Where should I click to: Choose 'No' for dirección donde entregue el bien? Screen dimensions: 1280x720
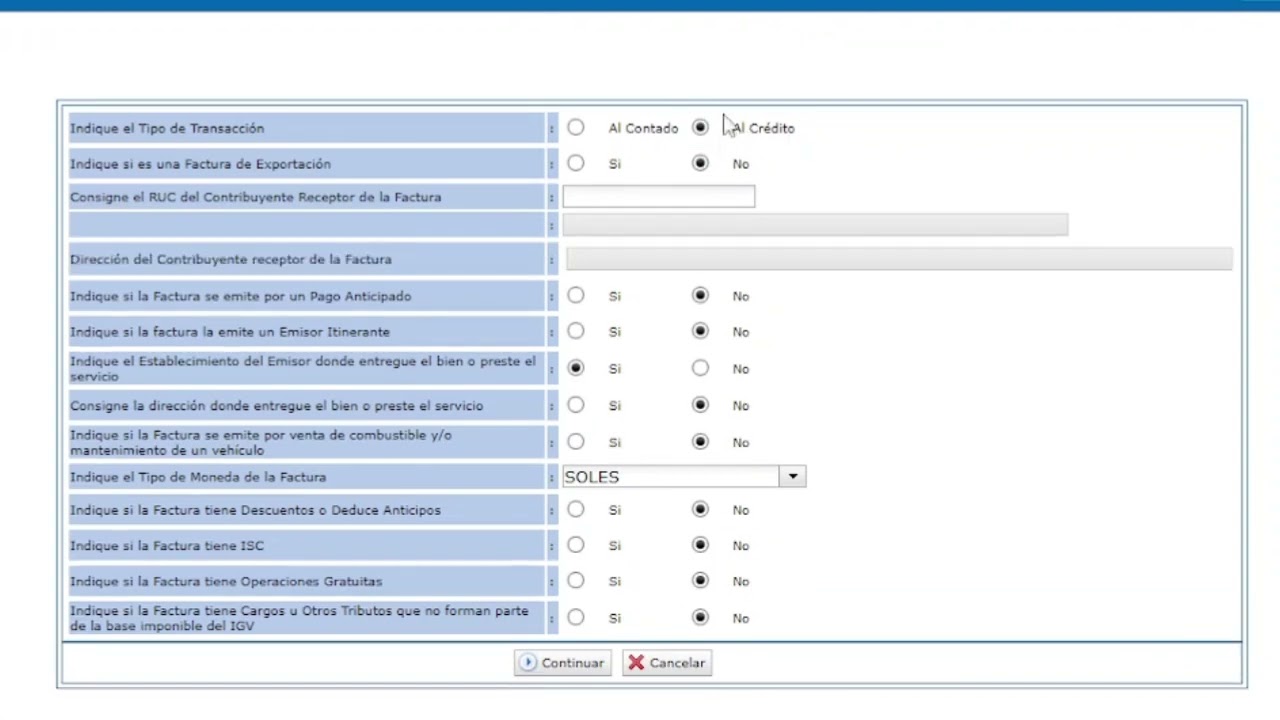(700, 405)
